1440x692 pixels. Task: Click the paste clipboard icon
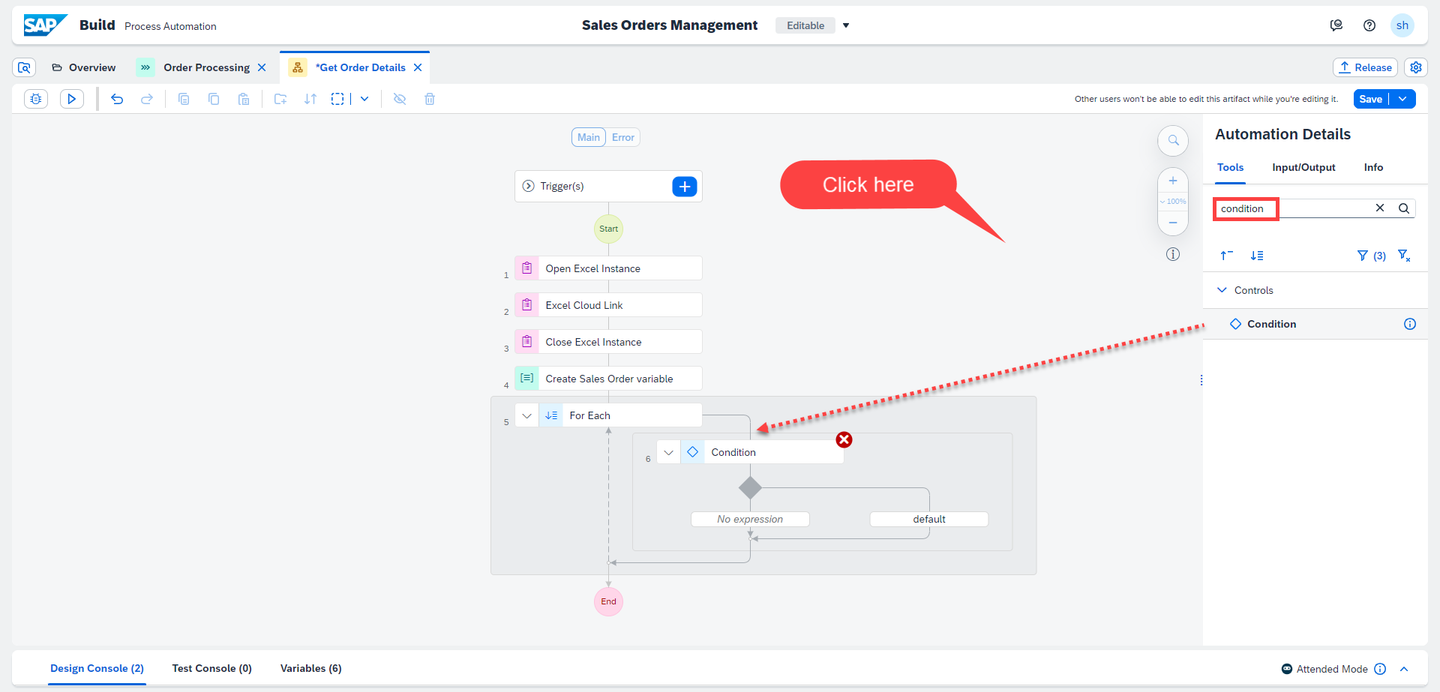coord(243,99)
